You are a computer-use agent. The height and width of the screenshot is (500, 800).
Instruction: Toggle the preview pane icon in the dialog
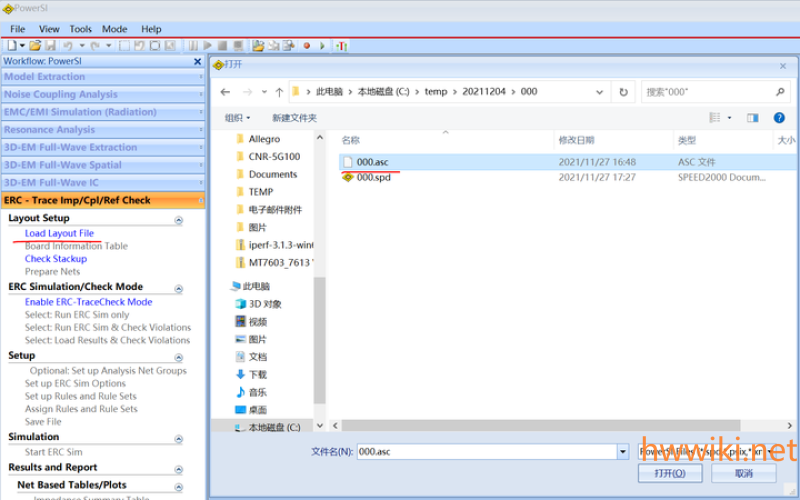tap(753, 118)
